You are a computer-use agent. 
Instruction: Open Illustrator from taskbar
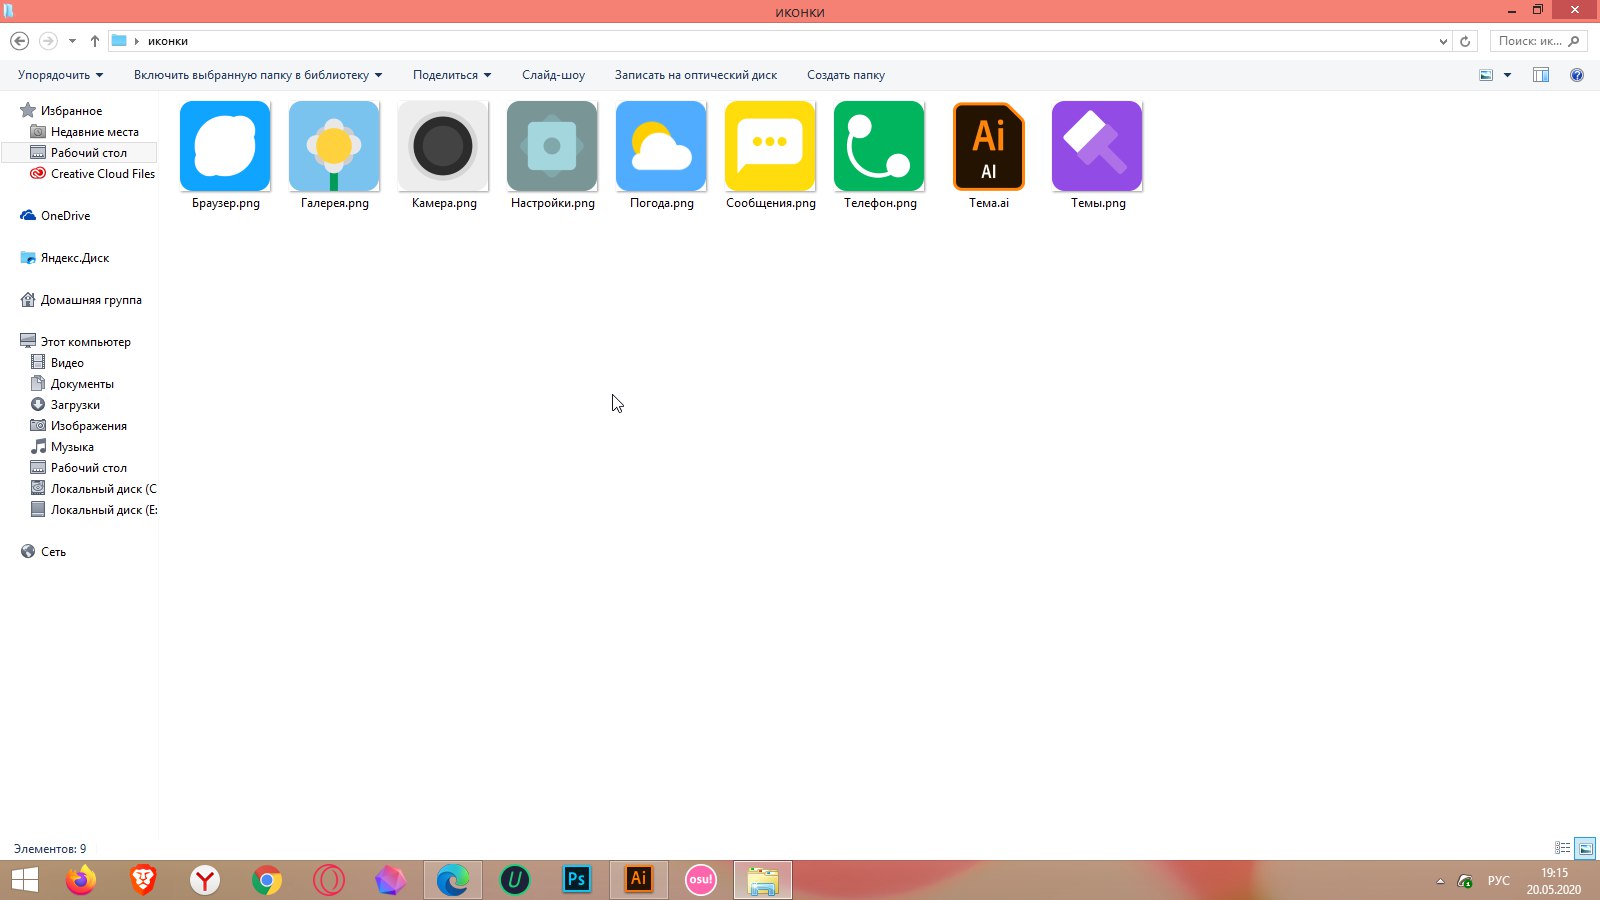point(639,880)
